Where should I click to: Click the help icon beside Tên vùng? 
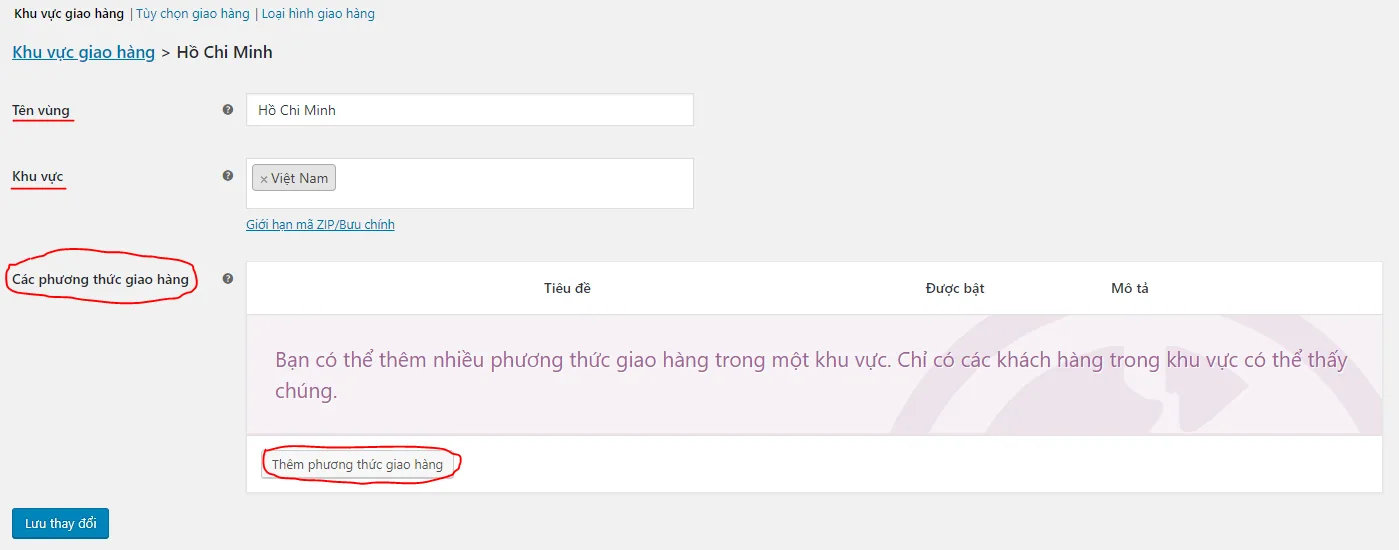point(228,110)
